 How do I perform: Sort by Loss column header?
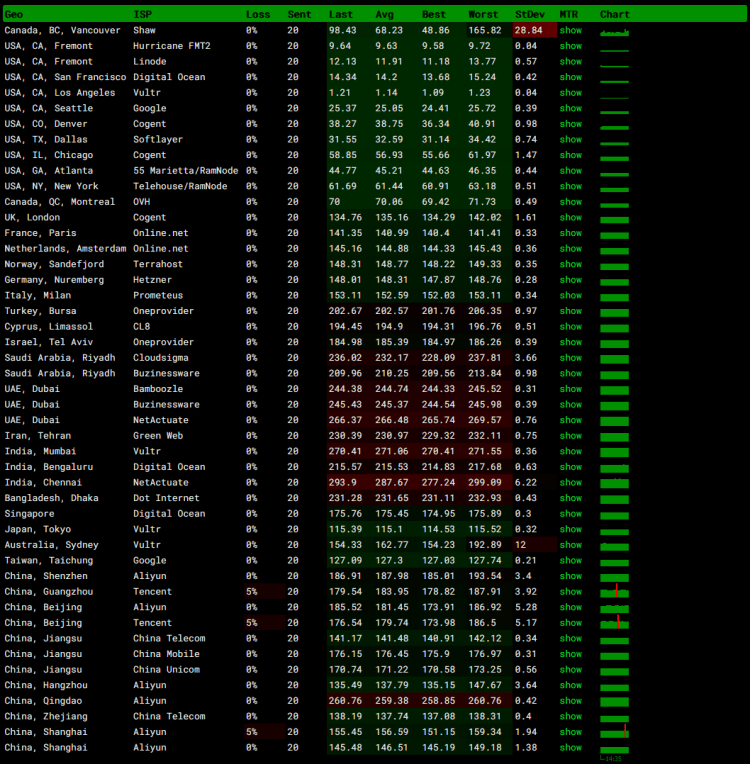[x=258, y=14]
